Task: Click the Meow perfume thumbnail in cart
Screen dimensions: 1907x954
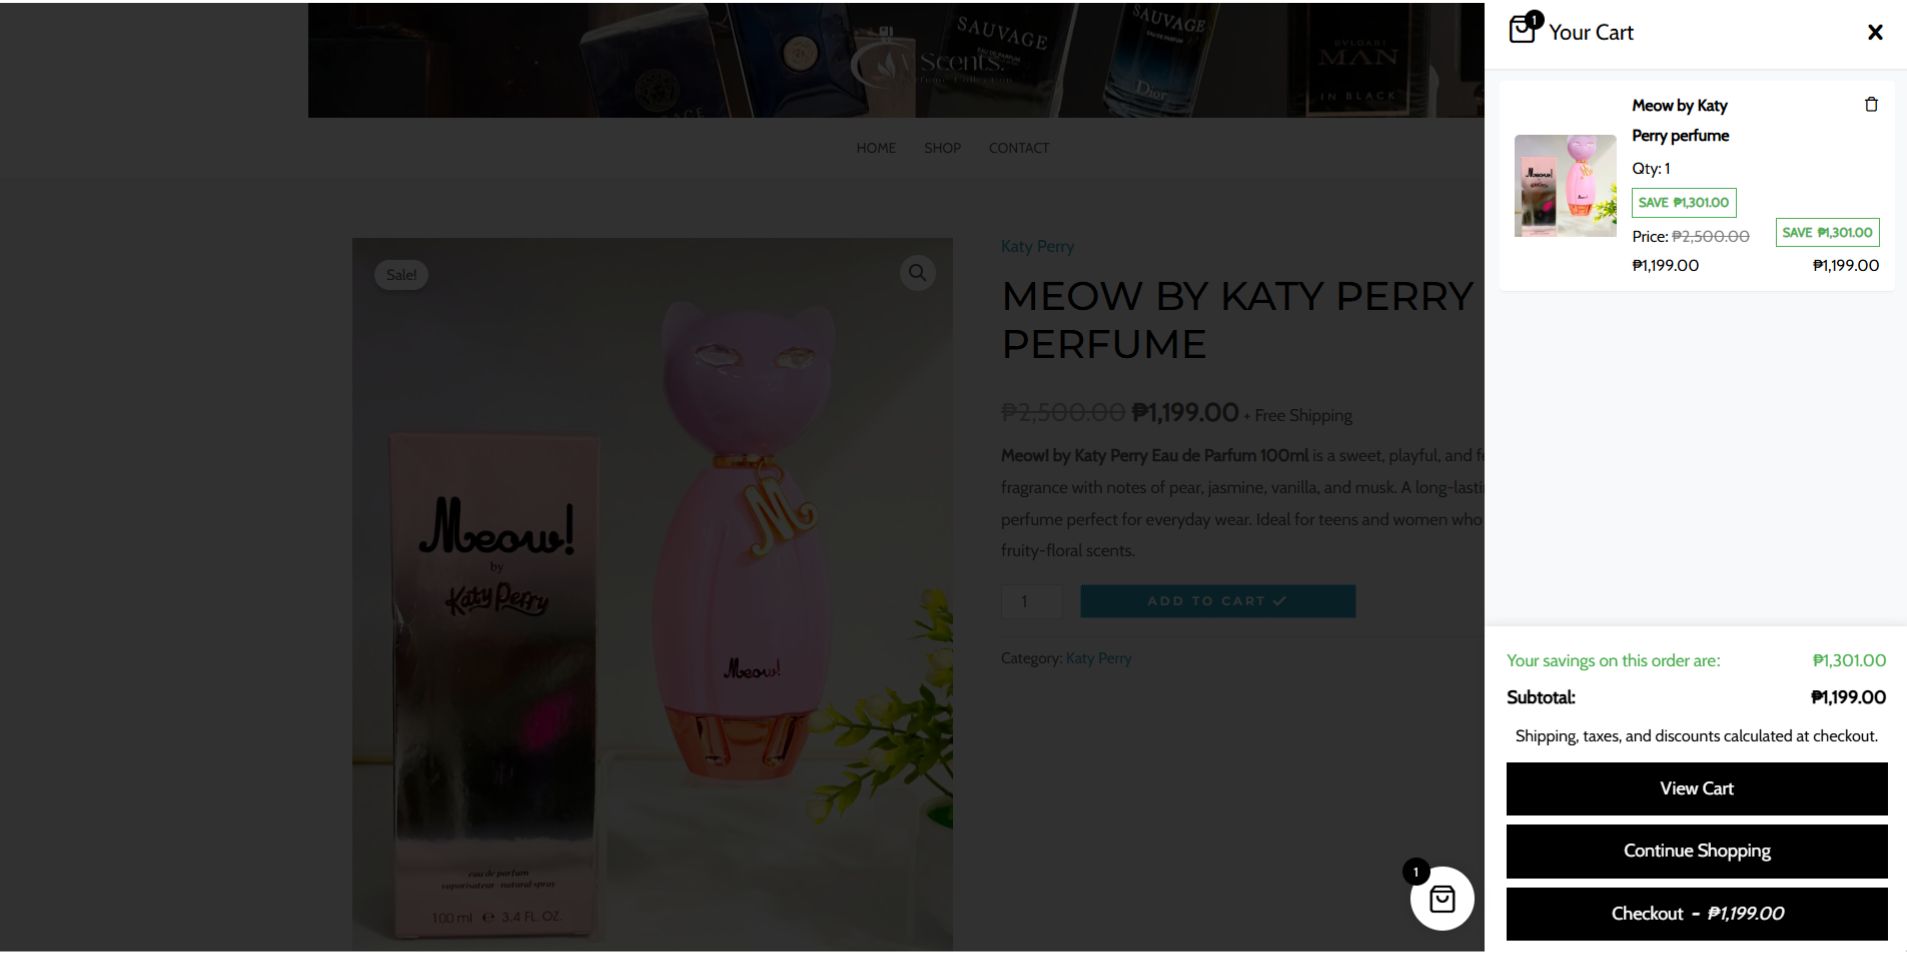Action: tap(1565, 186)
